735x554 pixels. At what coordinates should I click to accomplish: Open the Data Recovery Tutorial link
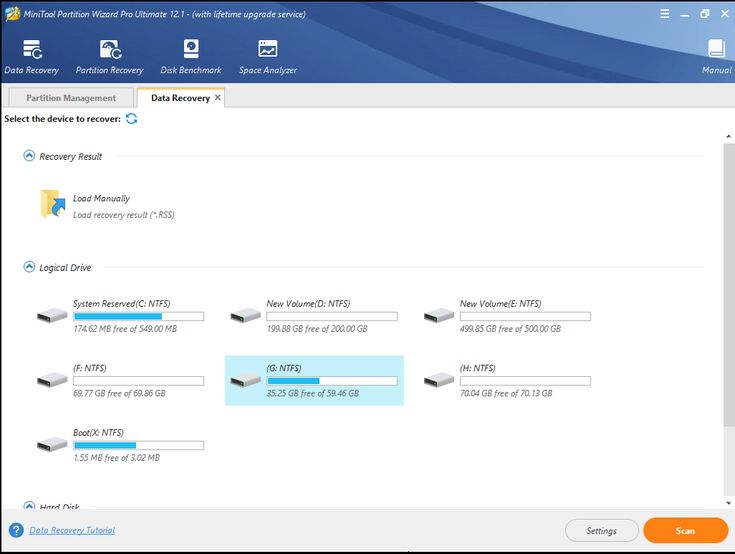point(72,530)
